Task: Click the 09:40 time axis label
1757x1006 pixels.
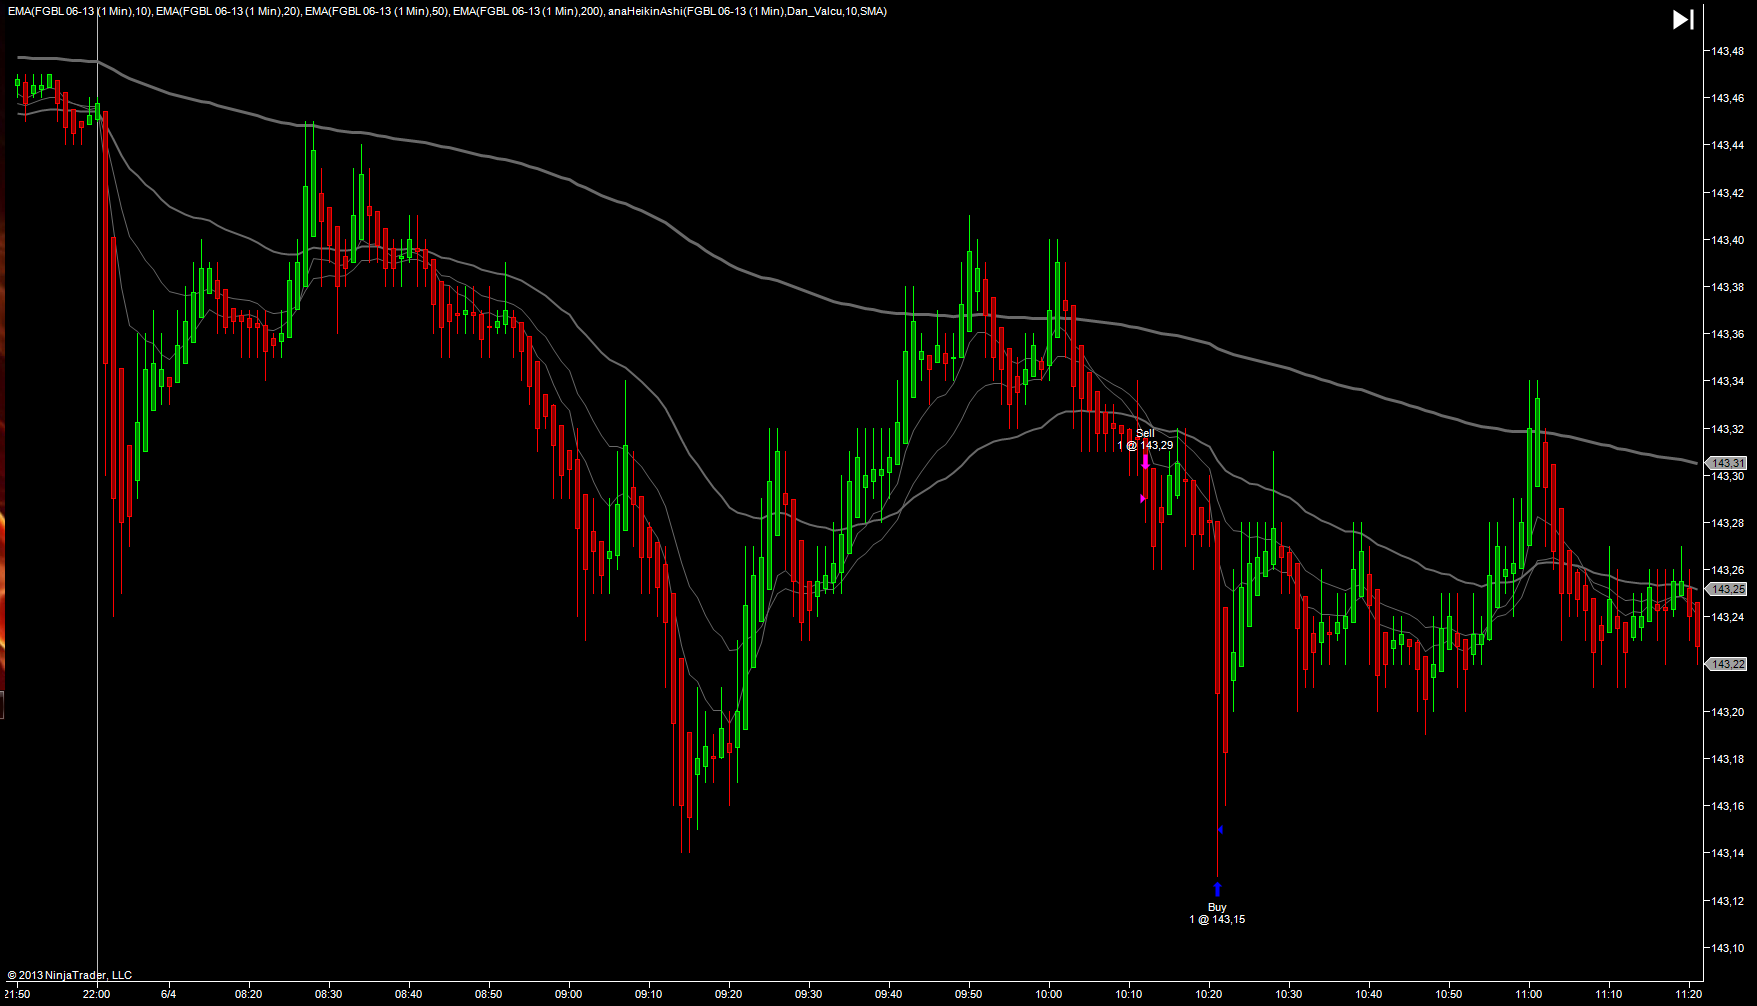Action: (x=889, y=994)
